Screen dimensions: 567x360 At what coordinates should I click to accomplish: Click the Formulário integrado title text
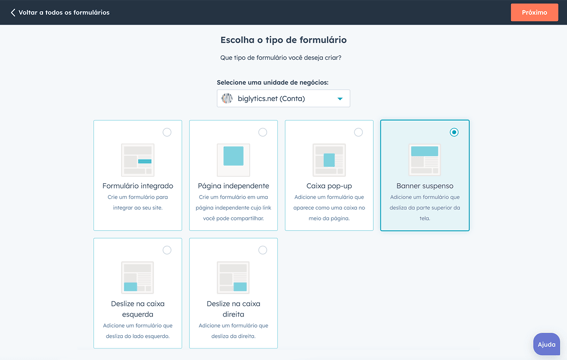point(137,186)
